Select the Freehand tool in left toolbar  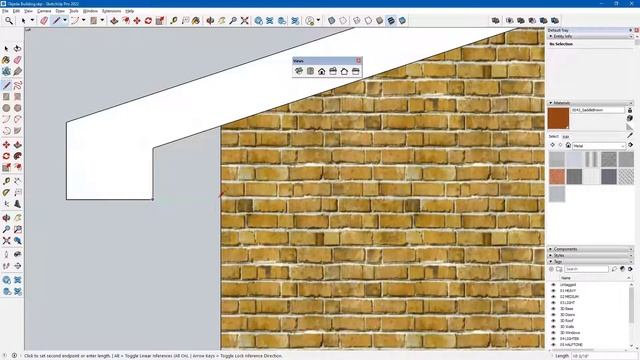pyautogui.click(x=18, y=85)
